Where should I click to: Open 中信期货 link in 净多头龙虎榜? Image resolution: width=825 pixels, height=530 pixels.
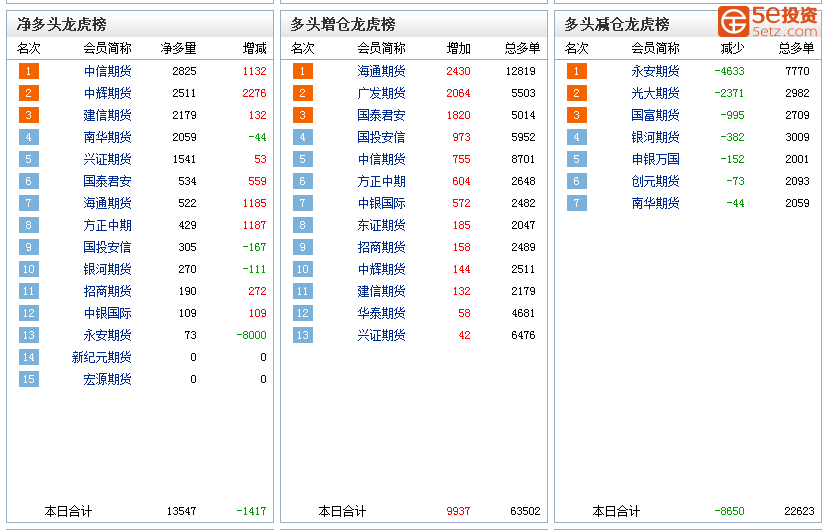tap(107, 71)
